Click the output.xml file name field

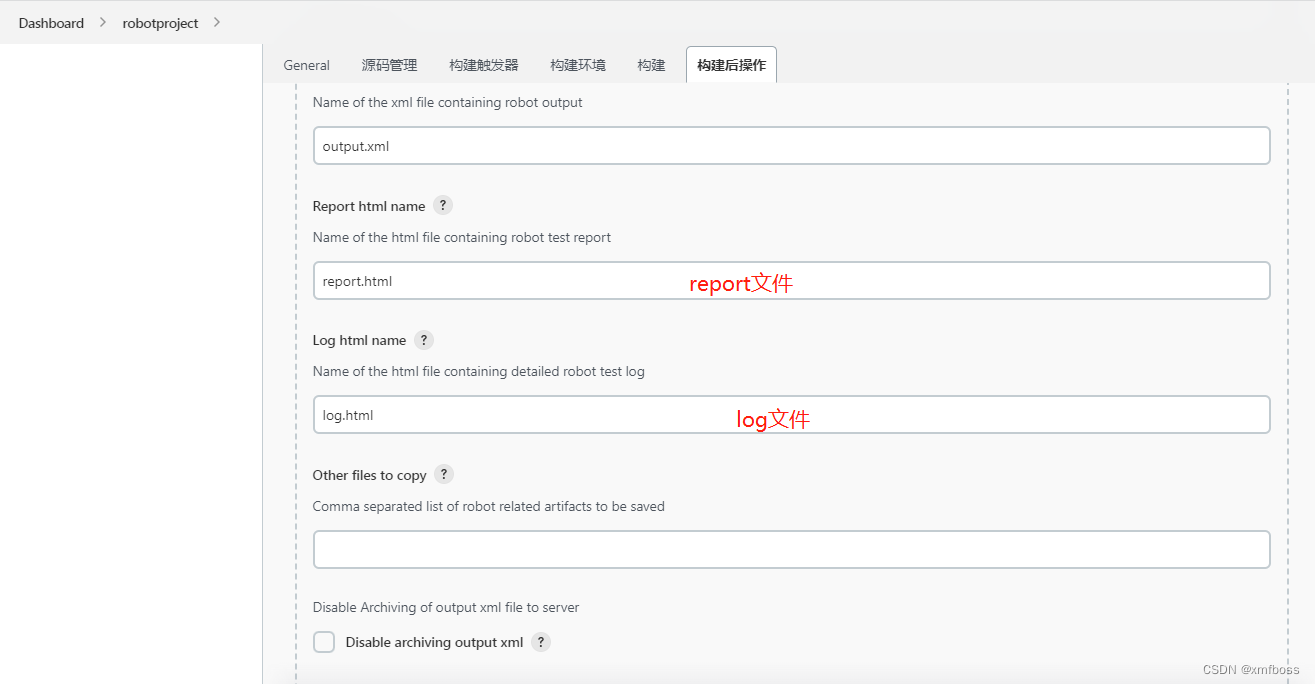pyautogui.click(x=790, y=146)
